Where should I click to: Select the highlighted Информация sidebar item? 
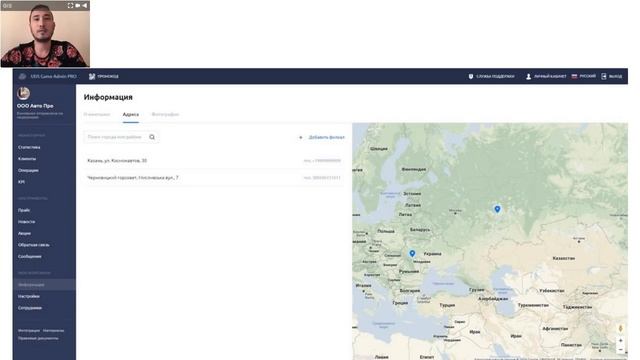click(44, 284)
